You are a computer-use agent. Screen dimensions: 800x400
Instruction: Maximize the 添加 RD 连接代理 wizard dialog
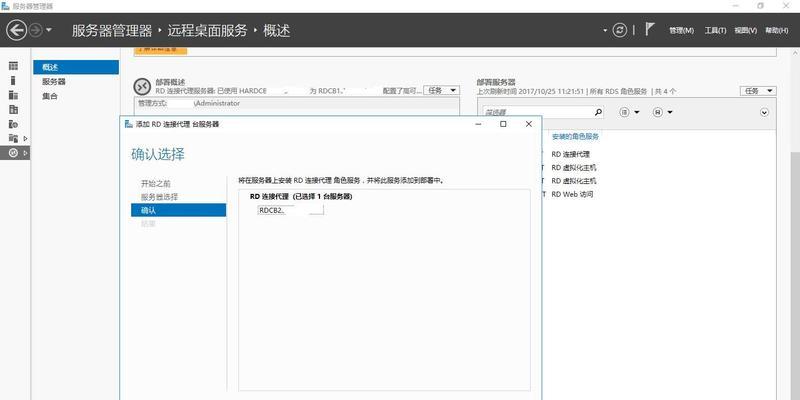point(503,124)
